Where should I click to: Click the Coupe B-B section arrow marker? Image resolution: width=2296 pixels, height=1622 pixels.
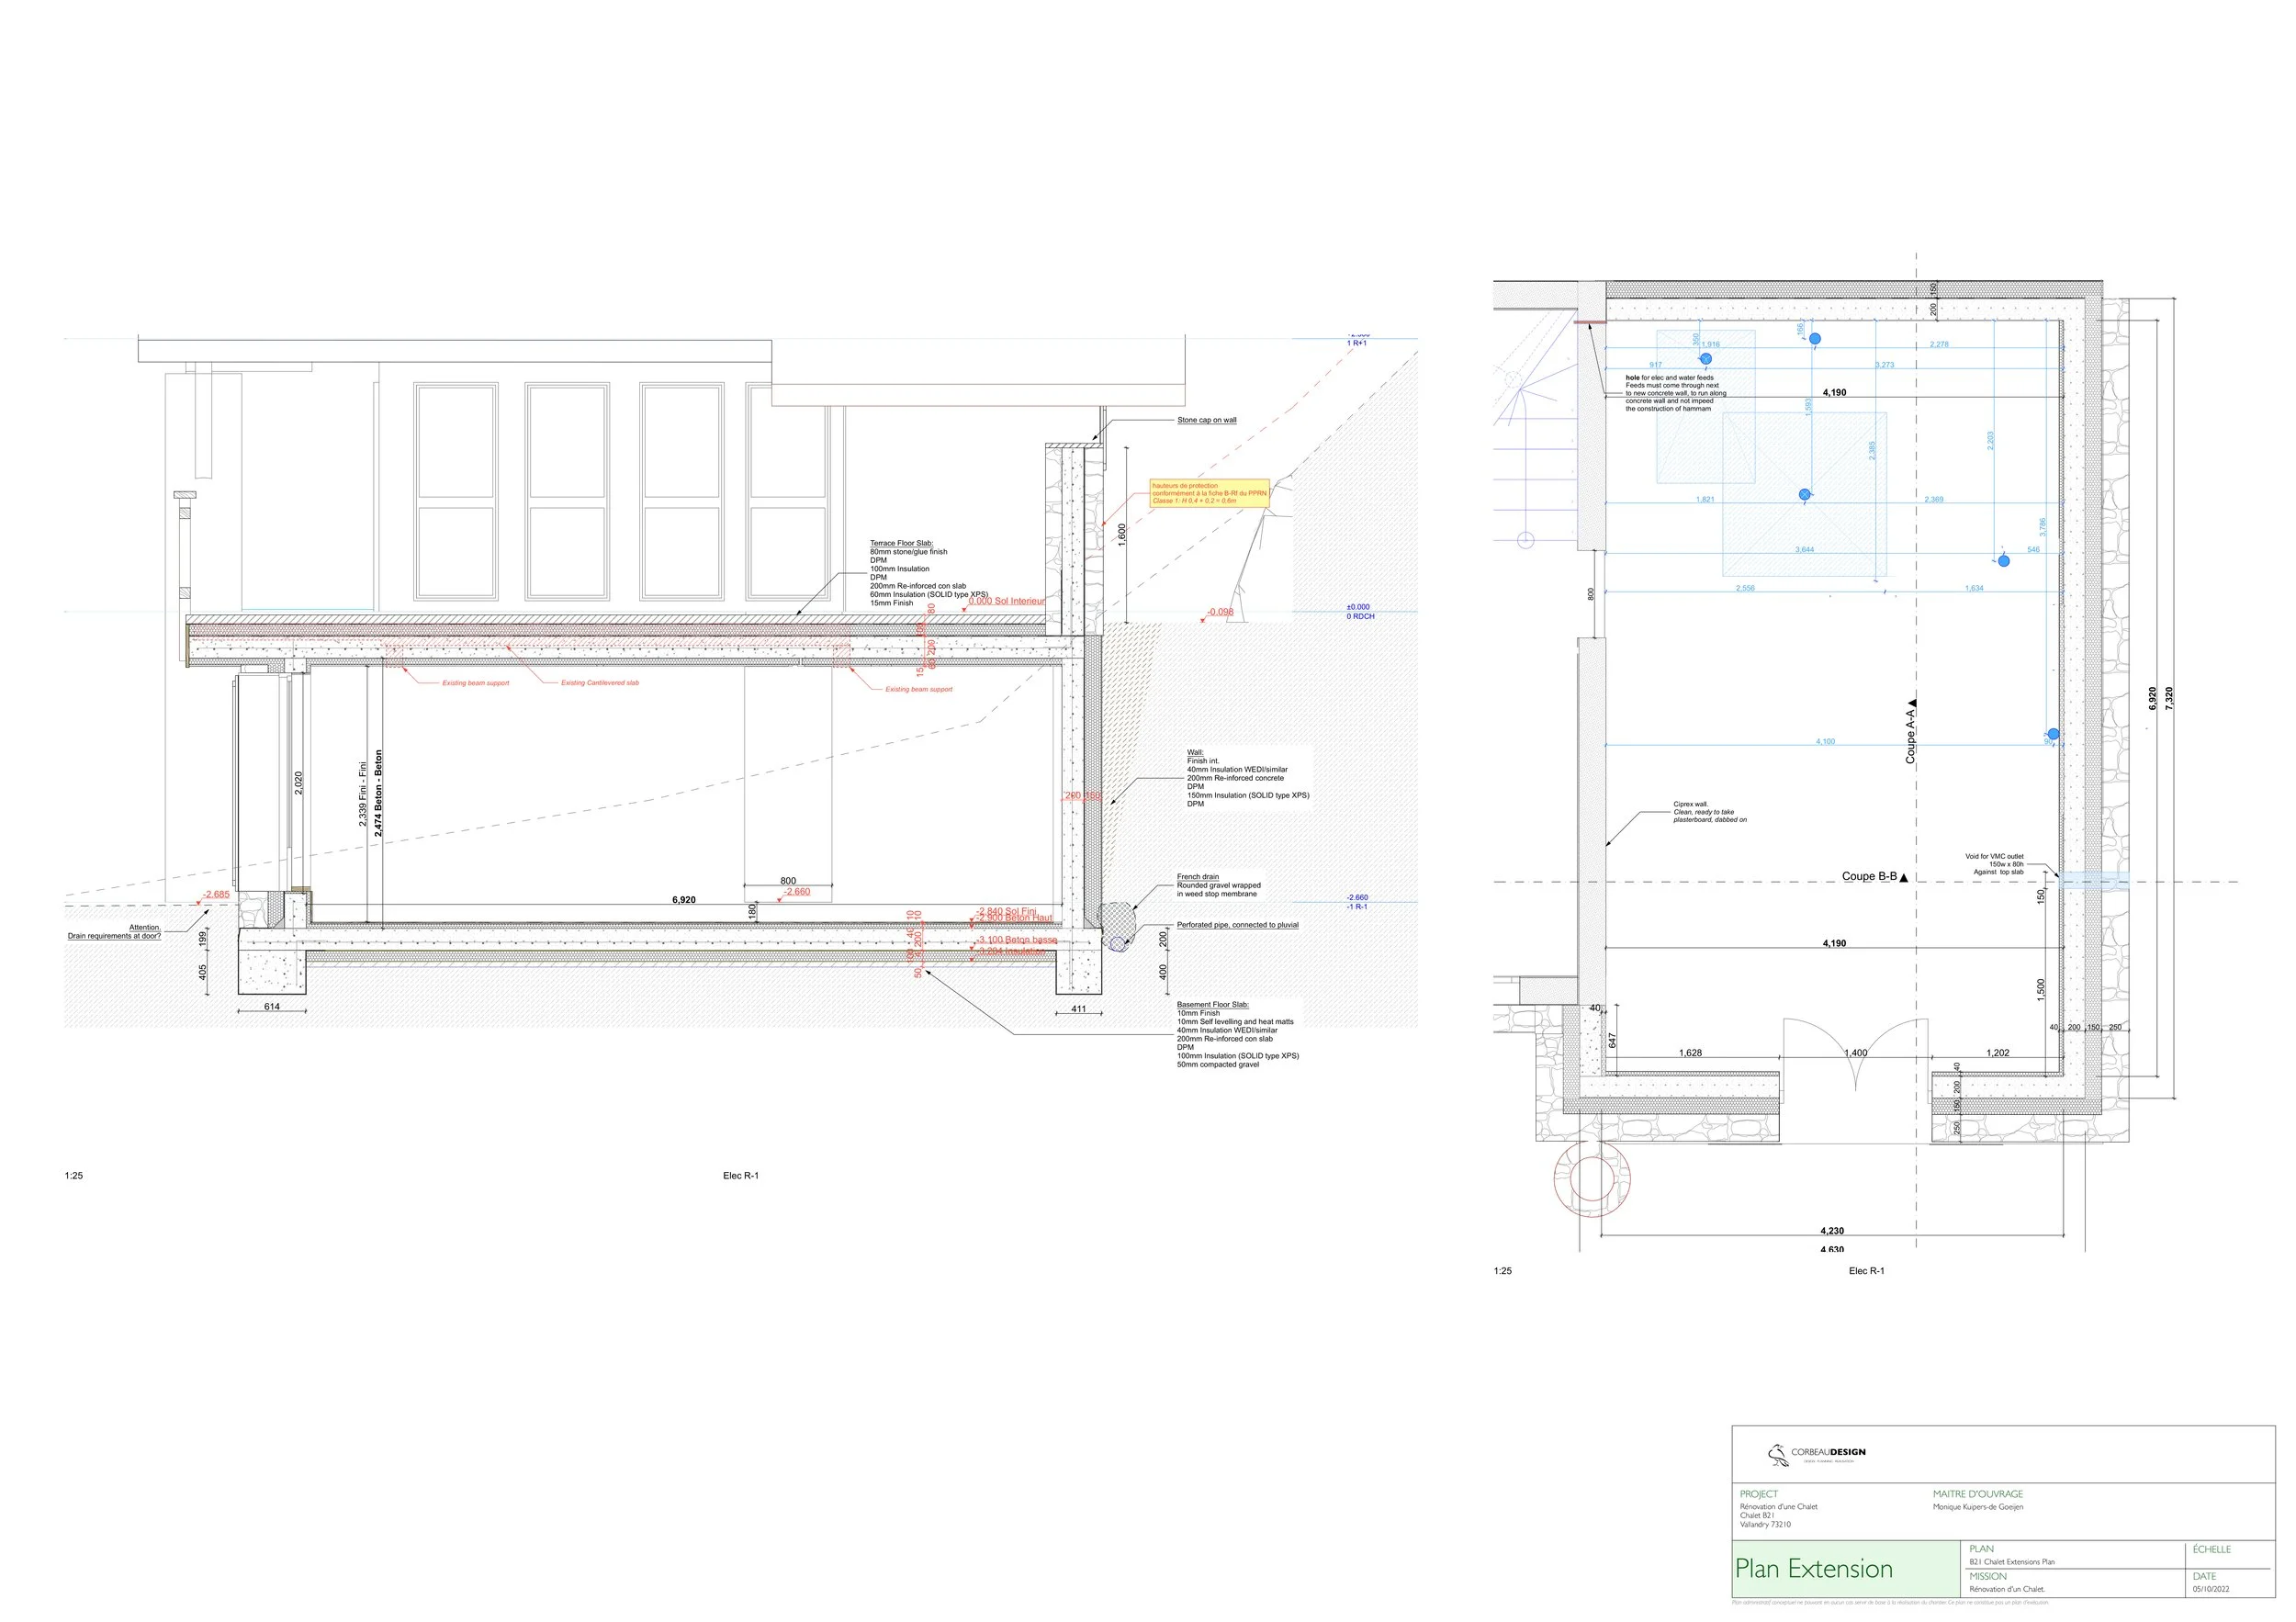[x=1903, y=877]
